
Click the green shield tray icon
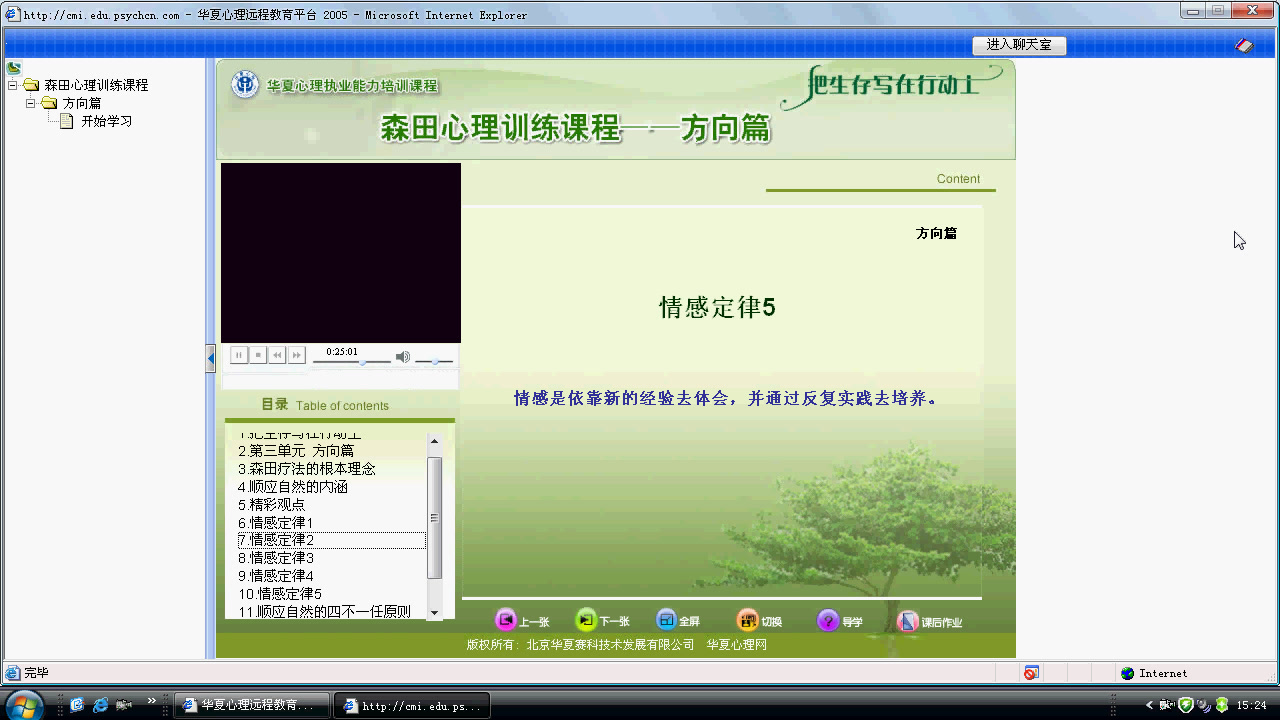pyautogui.click(x=1186, y=705)
